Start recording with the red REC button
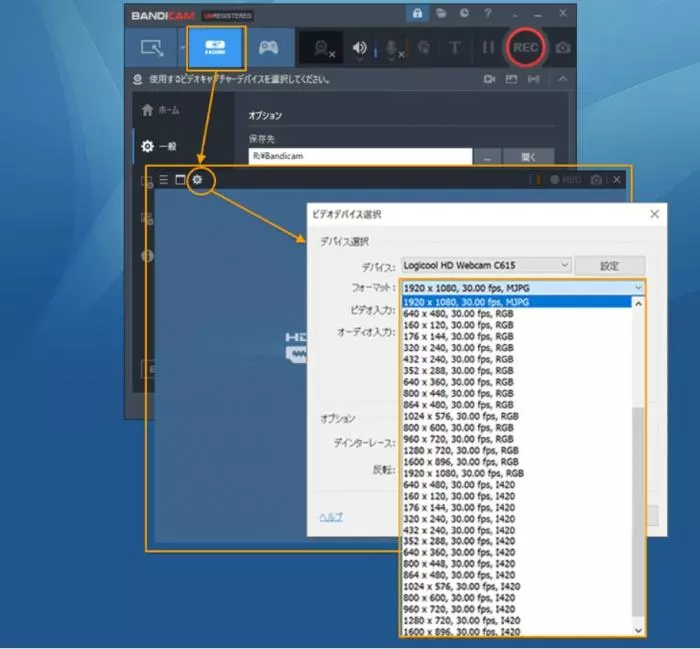This screenshot has height=649, width=700. (525, 47)
